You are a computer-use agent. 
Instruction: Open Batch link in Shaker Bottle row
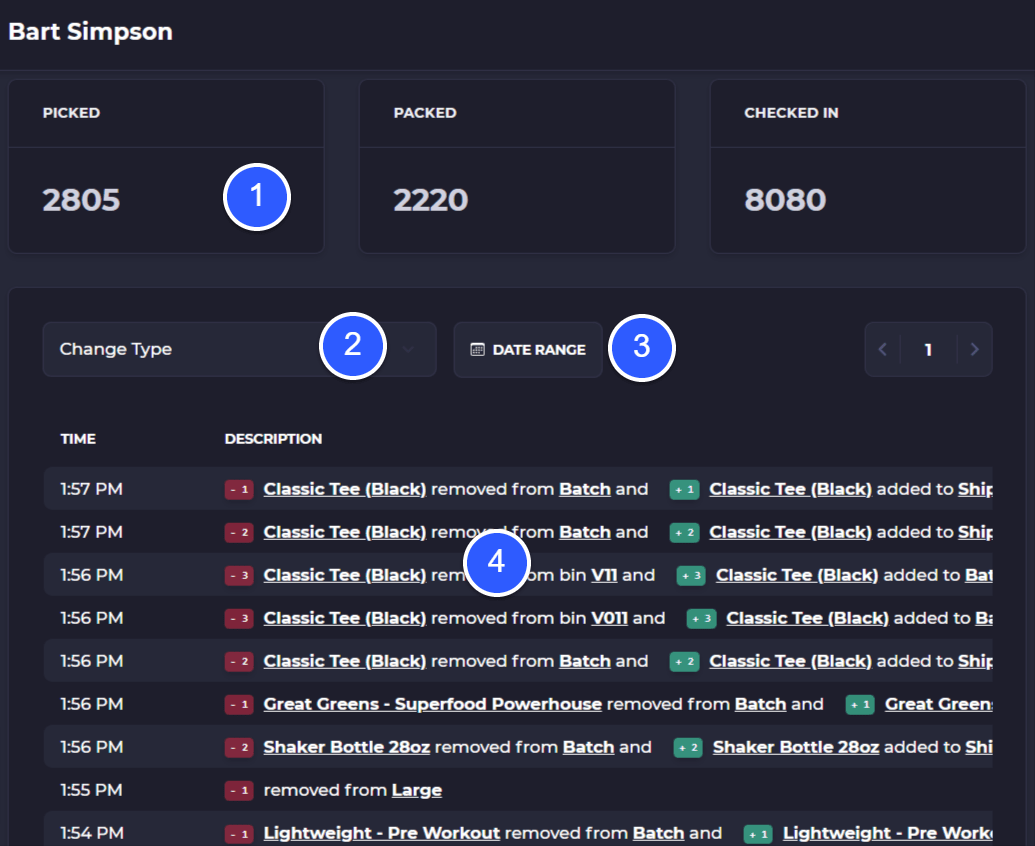(x=589, y=747)
